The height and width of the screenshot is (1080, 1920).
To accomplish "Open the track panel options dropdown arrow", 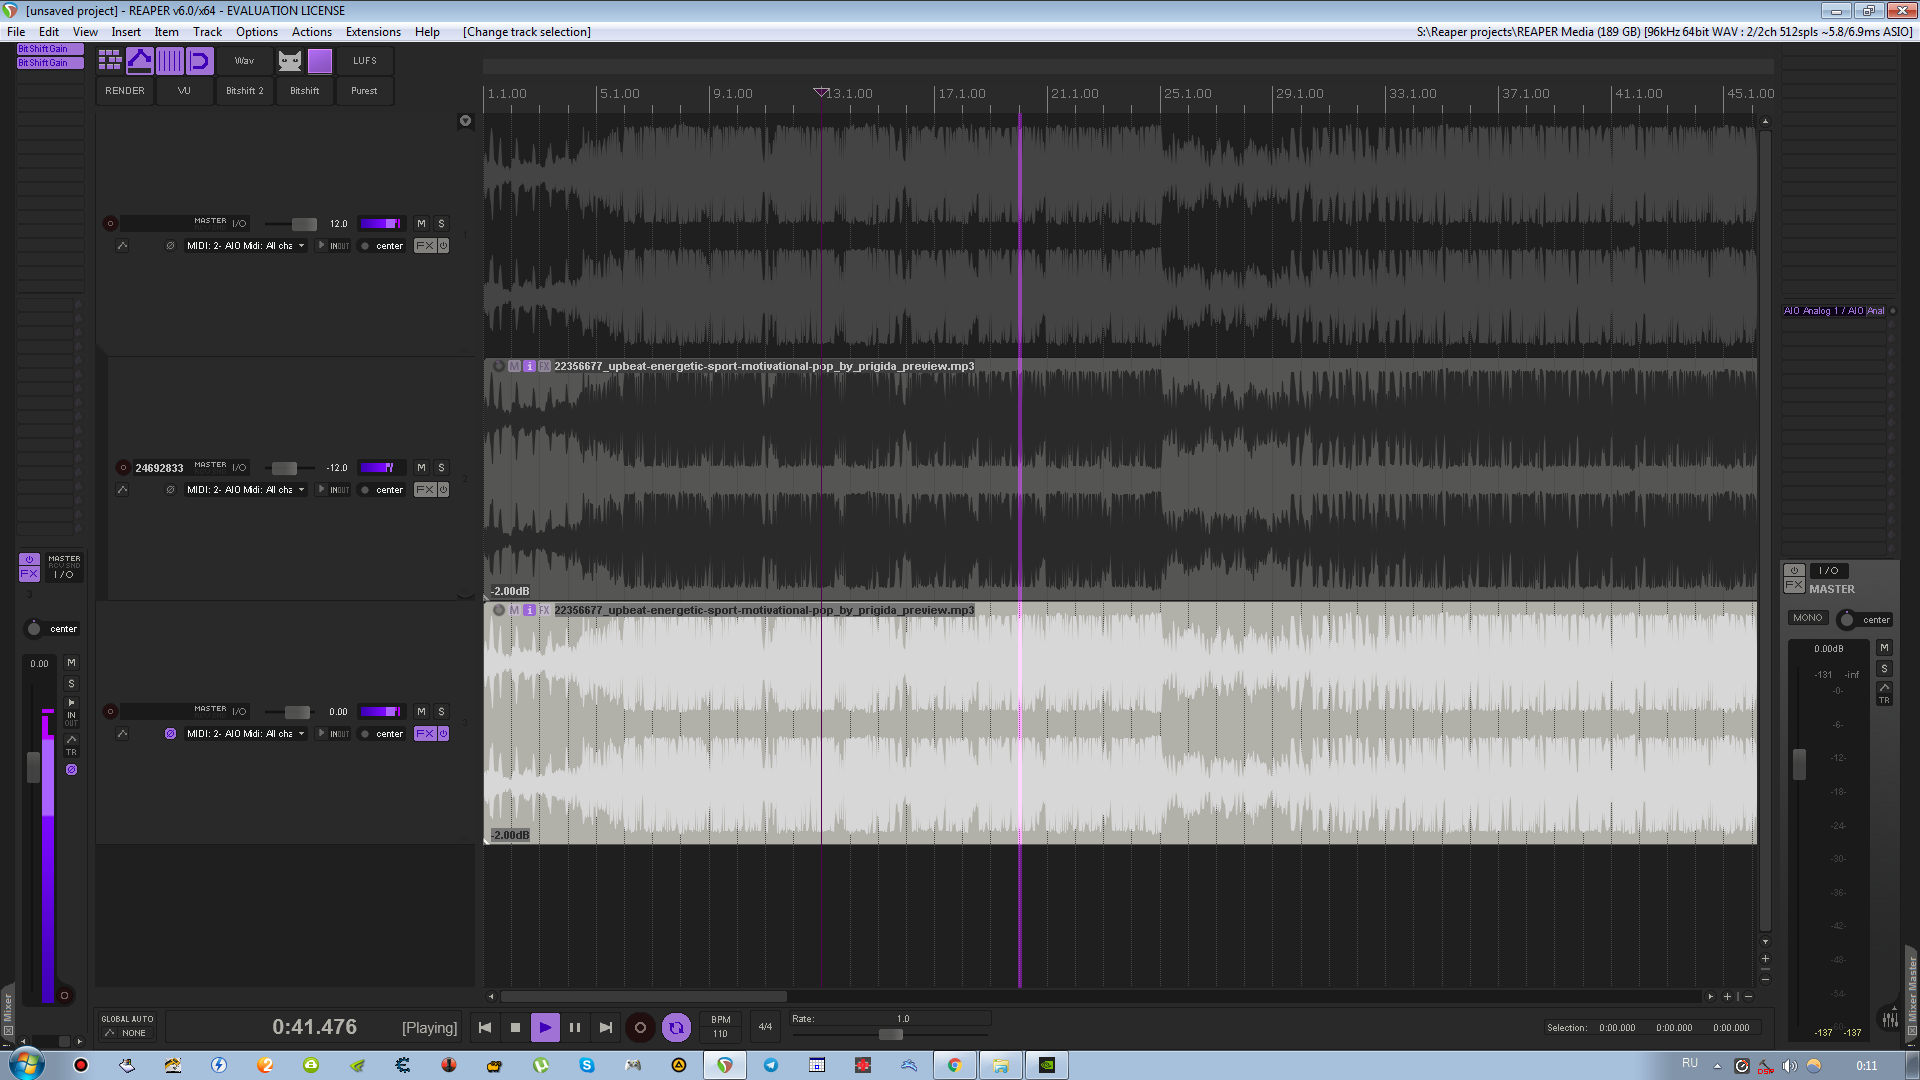I will [x=465, y=121].
